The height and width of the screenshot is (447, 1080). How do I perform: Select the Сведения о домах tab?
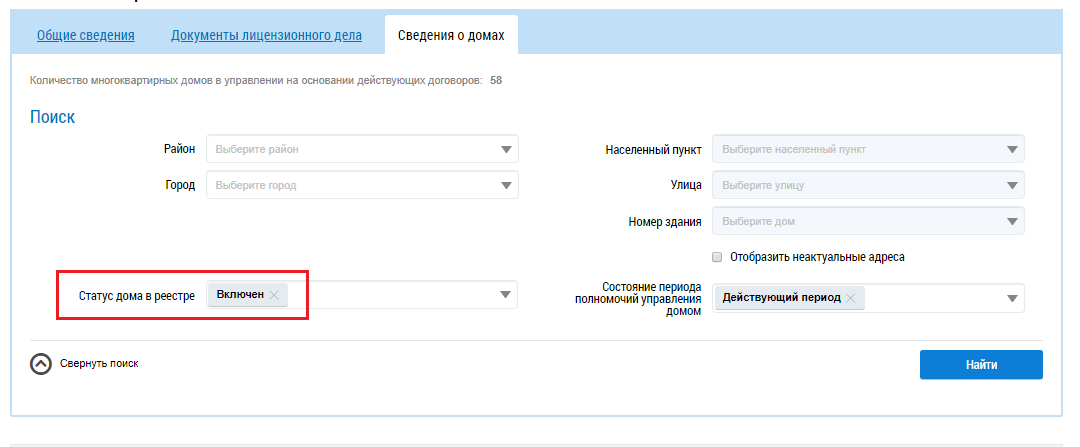tap(451, 35)
